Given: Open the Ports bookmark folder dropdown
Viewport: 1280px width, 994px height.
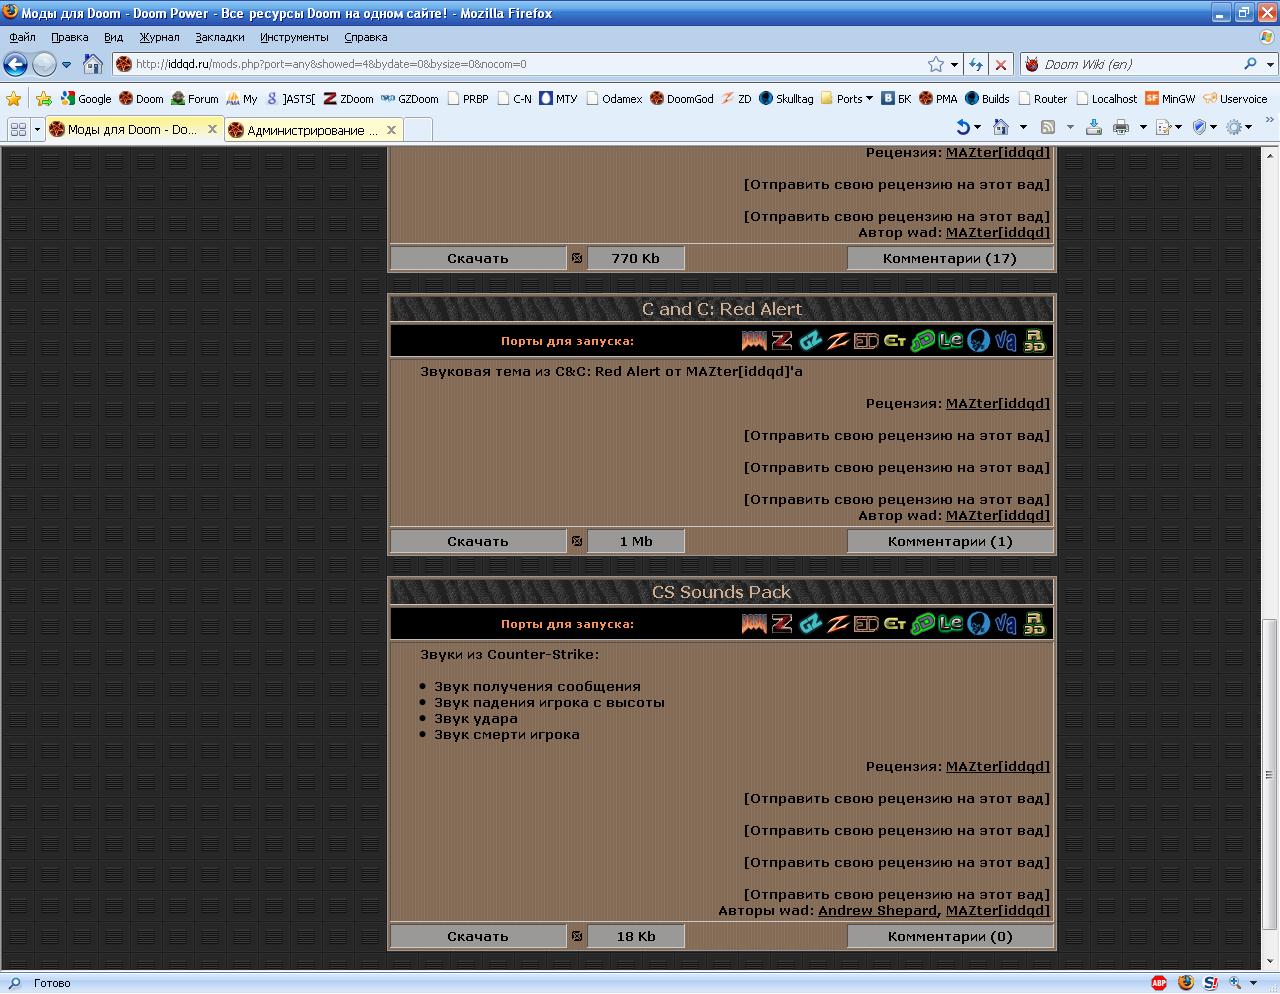Looking at the screenshot, I should (855, 99).
